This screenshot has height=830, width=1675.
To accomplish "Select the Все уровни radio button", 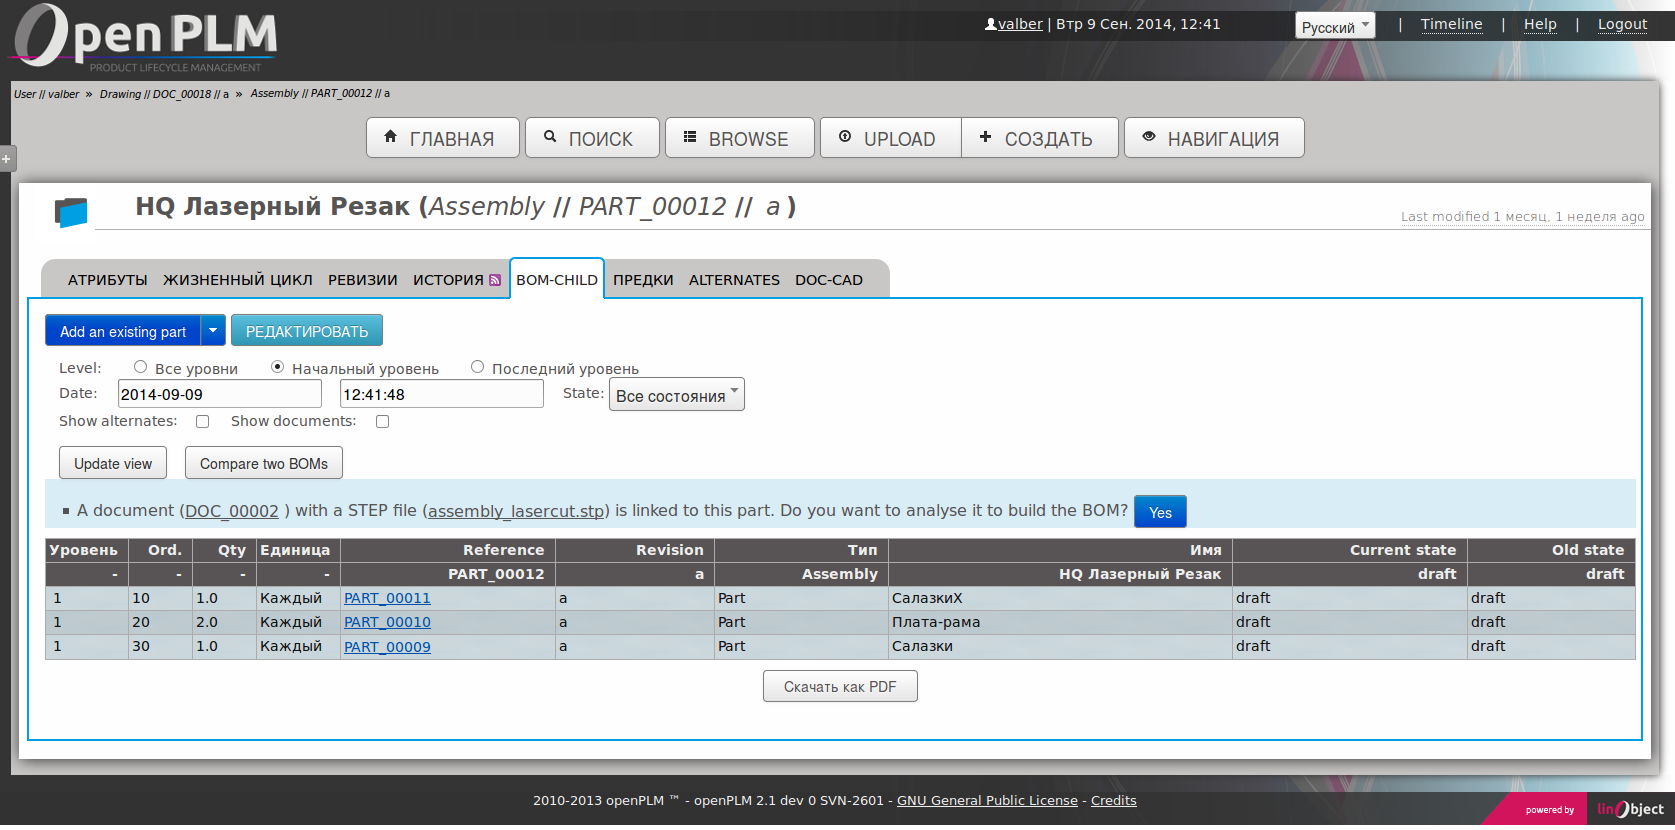I will (141, 367).
